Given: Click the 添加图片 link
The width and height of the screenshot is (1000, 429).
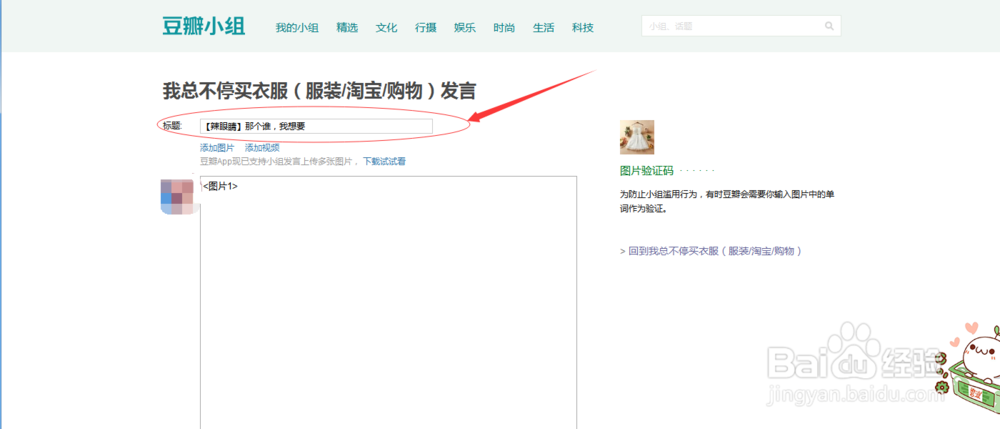Looking at the screenshot, I should (217, 148).
